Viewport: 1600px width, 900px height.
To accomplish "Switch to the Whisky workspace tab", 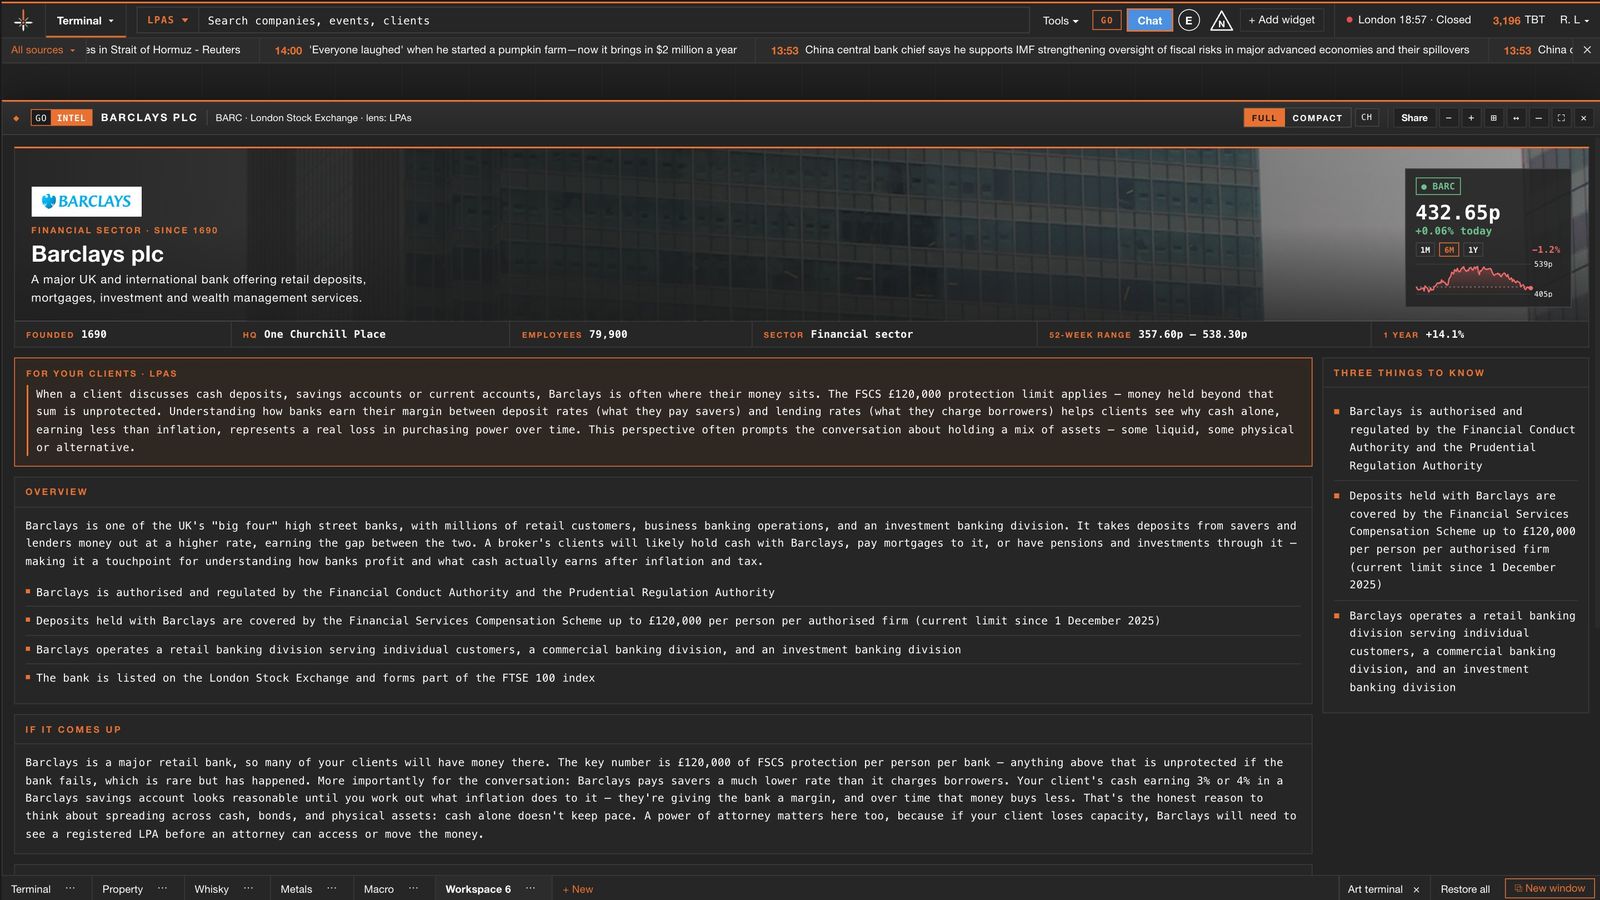I will (x=211, y=889).
